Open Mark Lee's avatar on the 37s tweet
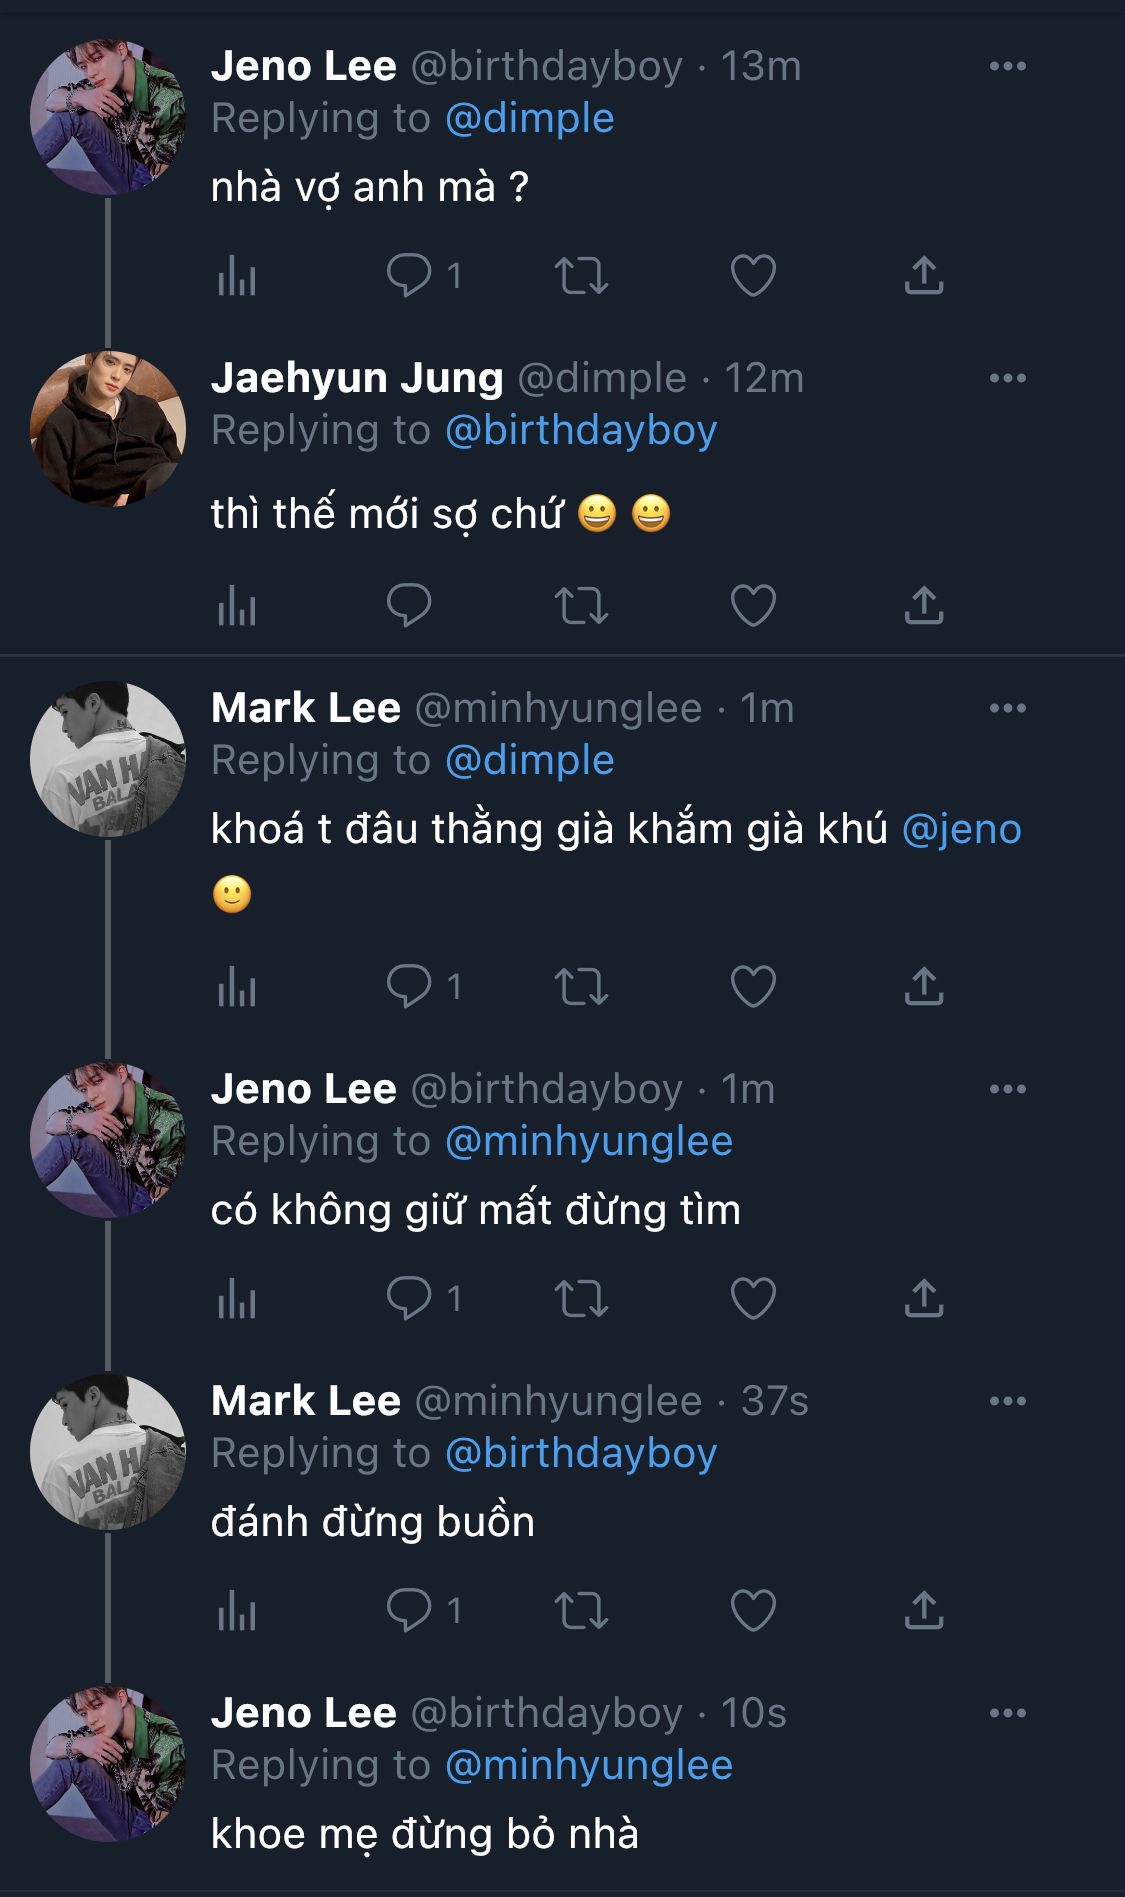This screenshot has width=1125, height=1897. point(108,1452)
